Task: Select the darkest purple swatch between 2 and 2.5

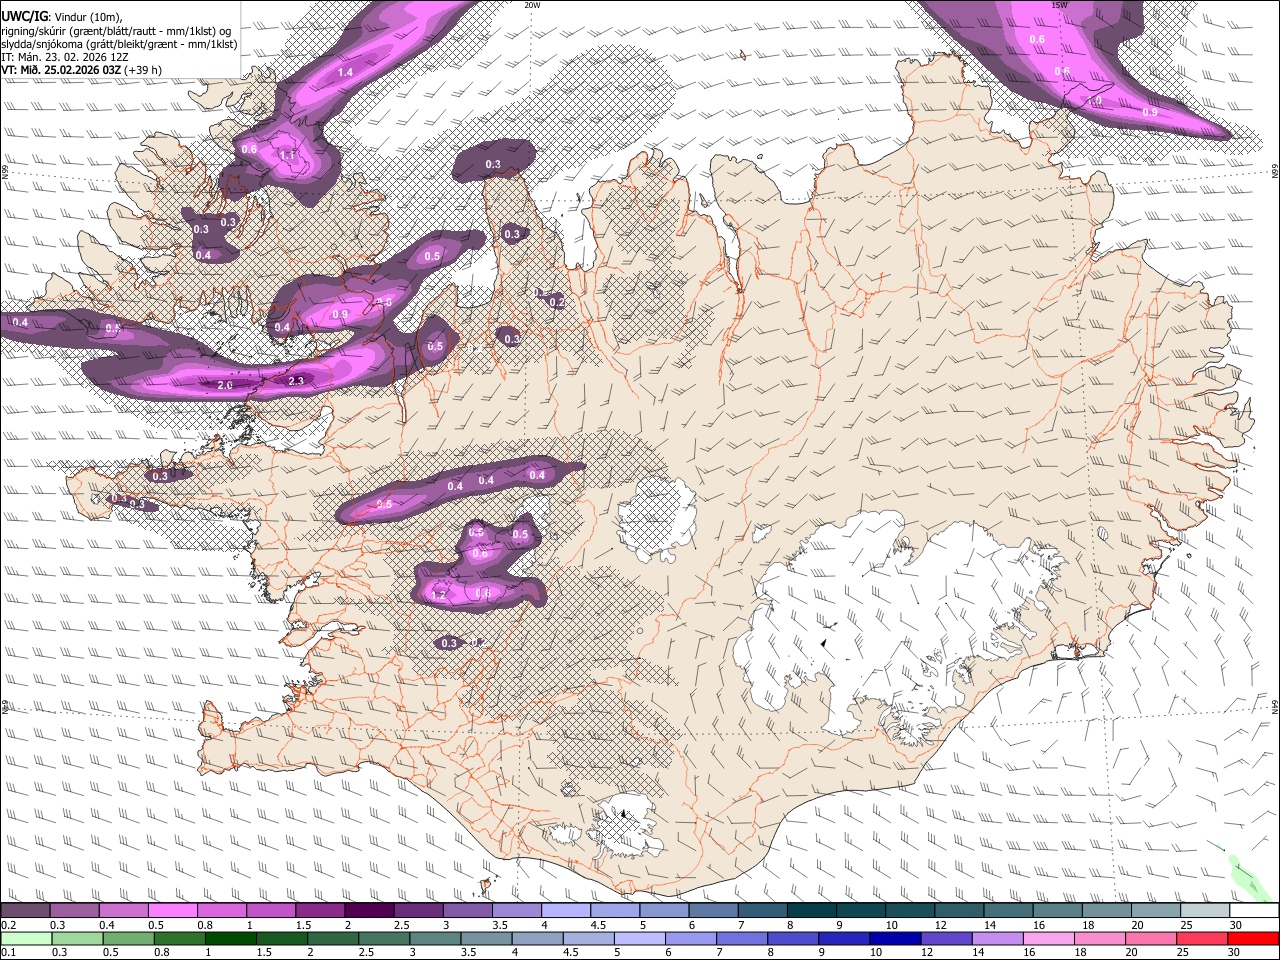Action: 368,911
